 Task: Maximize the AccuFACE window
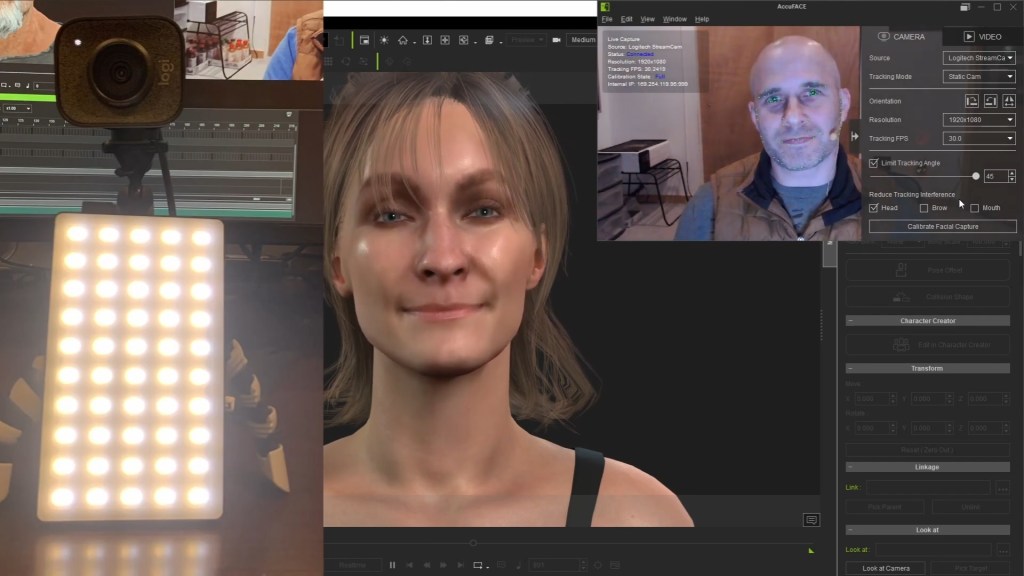pyautogui.click(x=997, y=7)
